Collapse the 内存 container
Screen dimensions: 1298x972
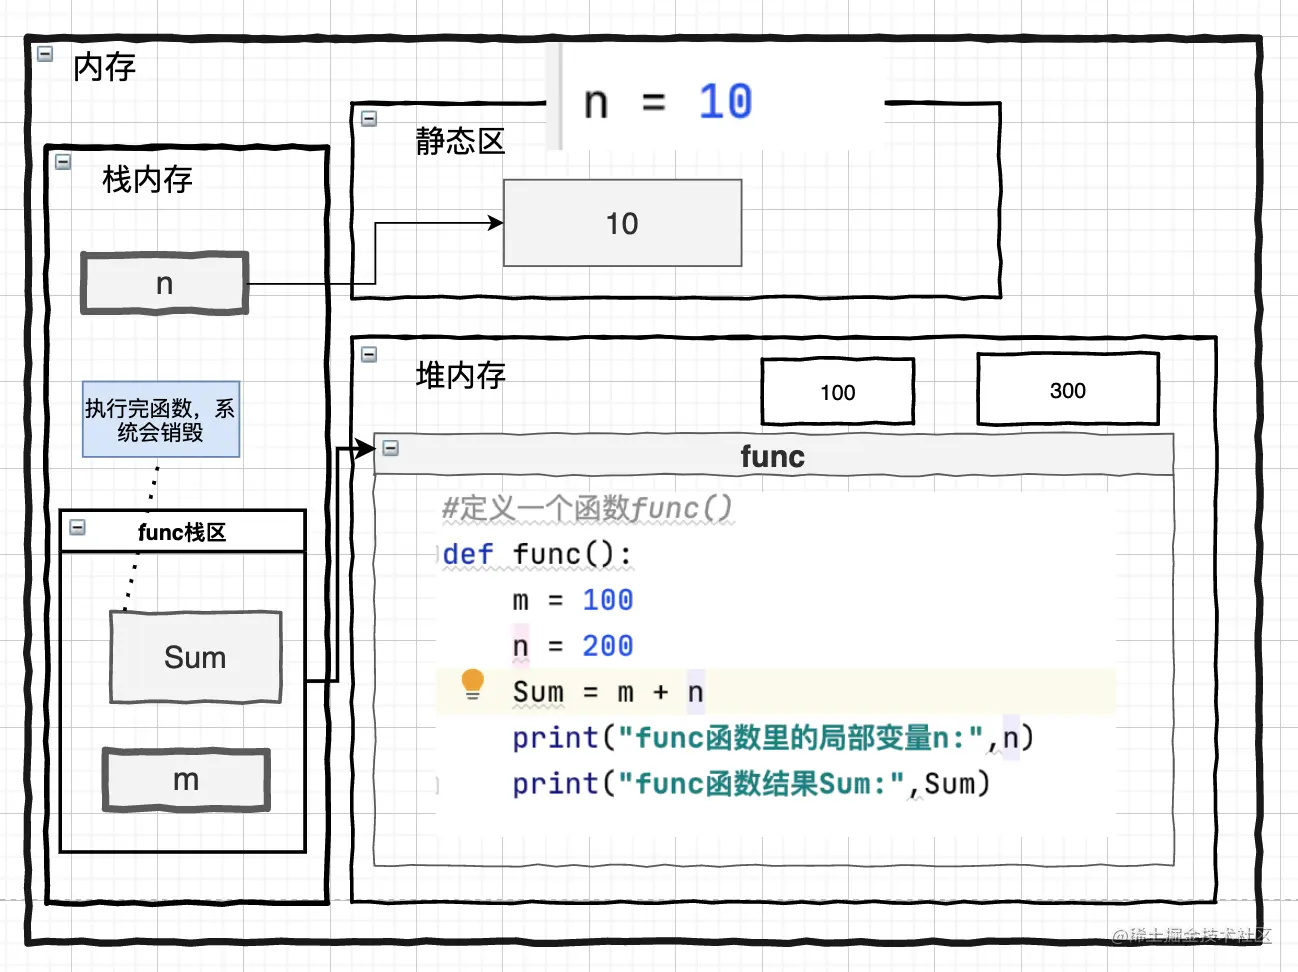[45, 54]
